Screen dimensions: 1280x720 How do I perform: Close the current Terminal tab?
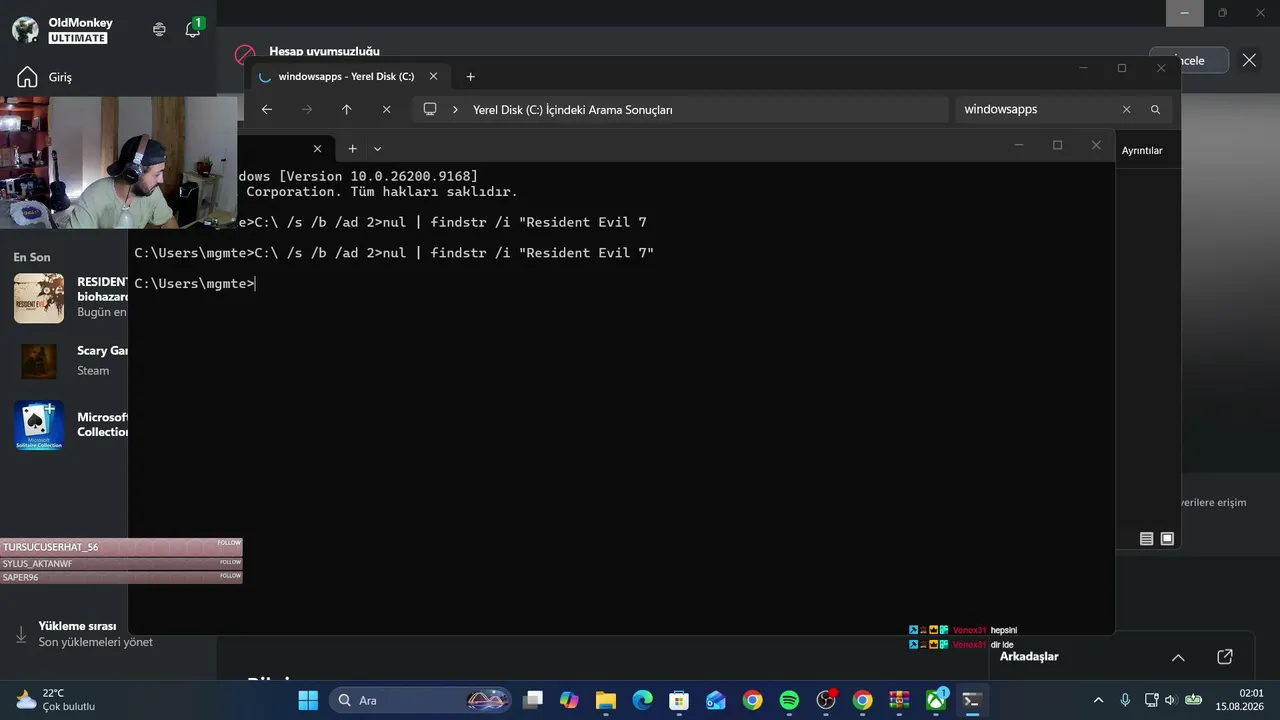pos(317,148)
